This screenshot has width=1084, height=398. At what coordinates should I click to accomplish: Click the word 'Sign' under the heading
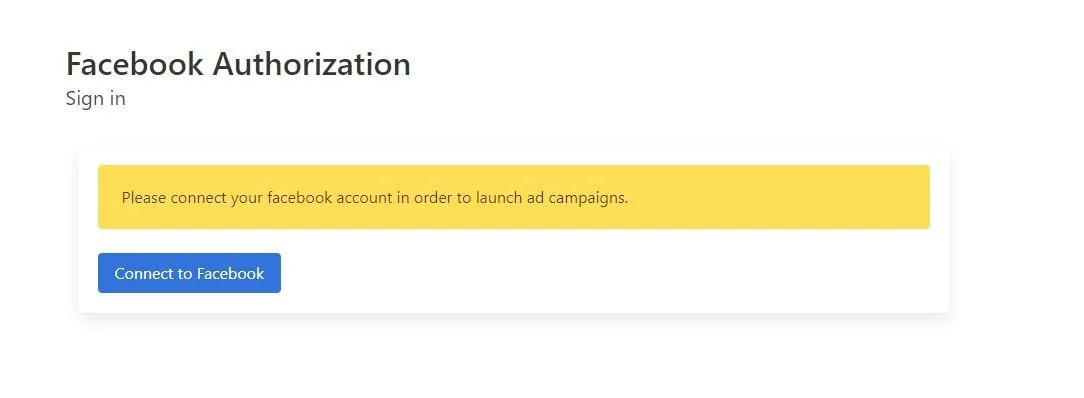84,99
